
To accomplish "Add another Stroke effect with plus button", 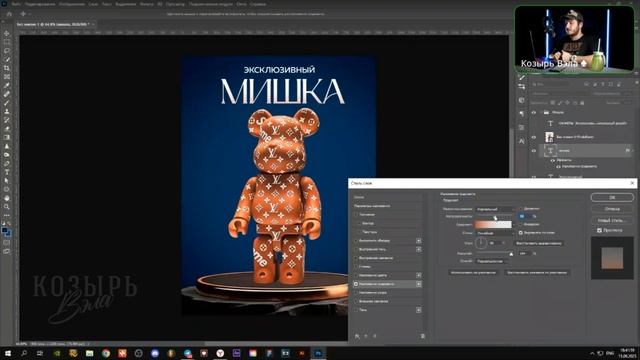I will pyautogui.click(x=418, y=241).
